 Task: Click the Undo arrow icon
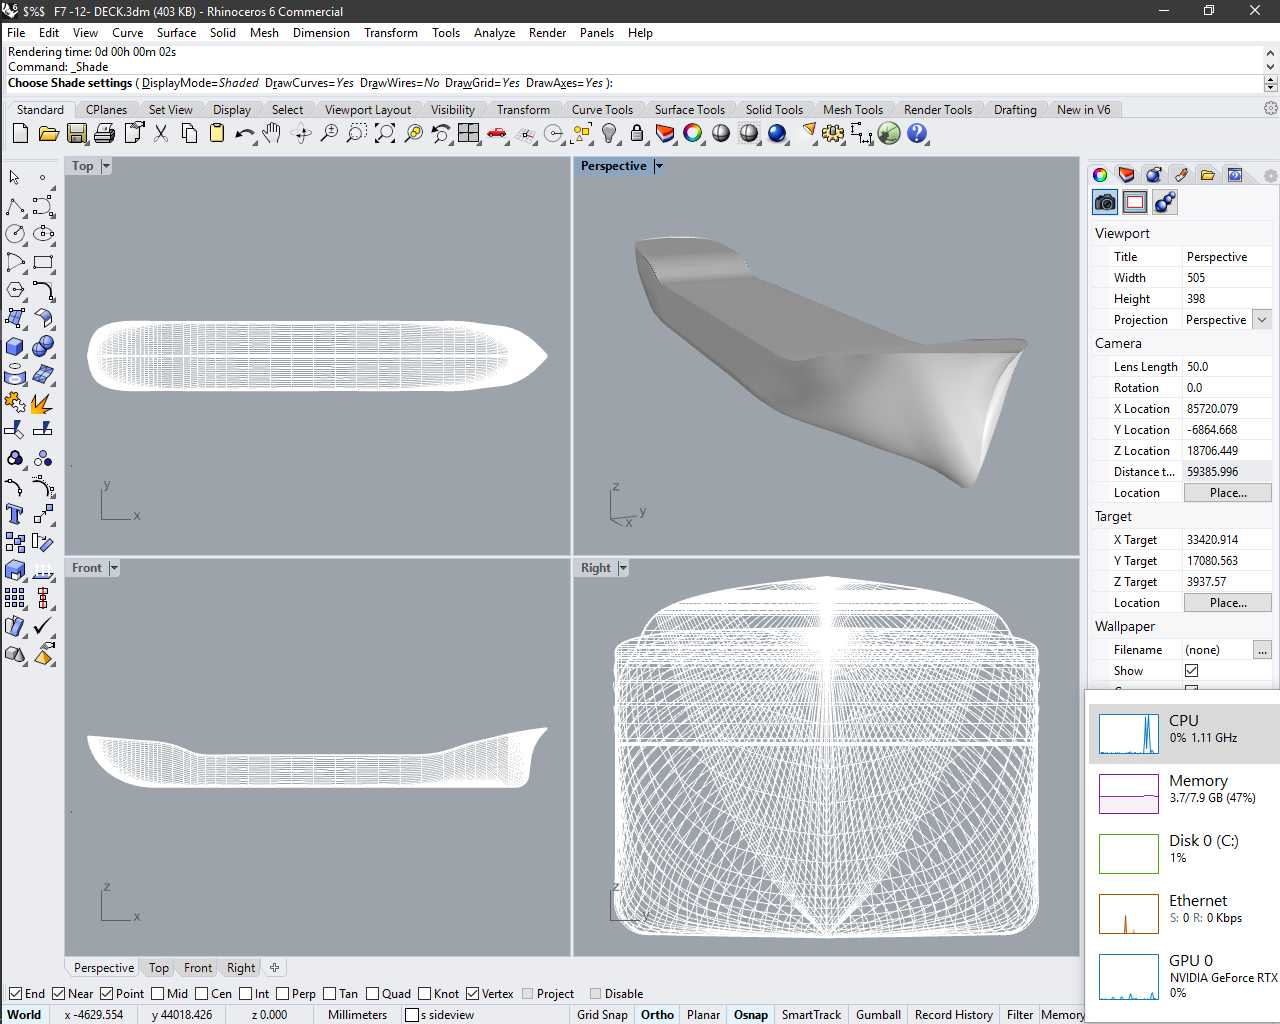[244, 133]
